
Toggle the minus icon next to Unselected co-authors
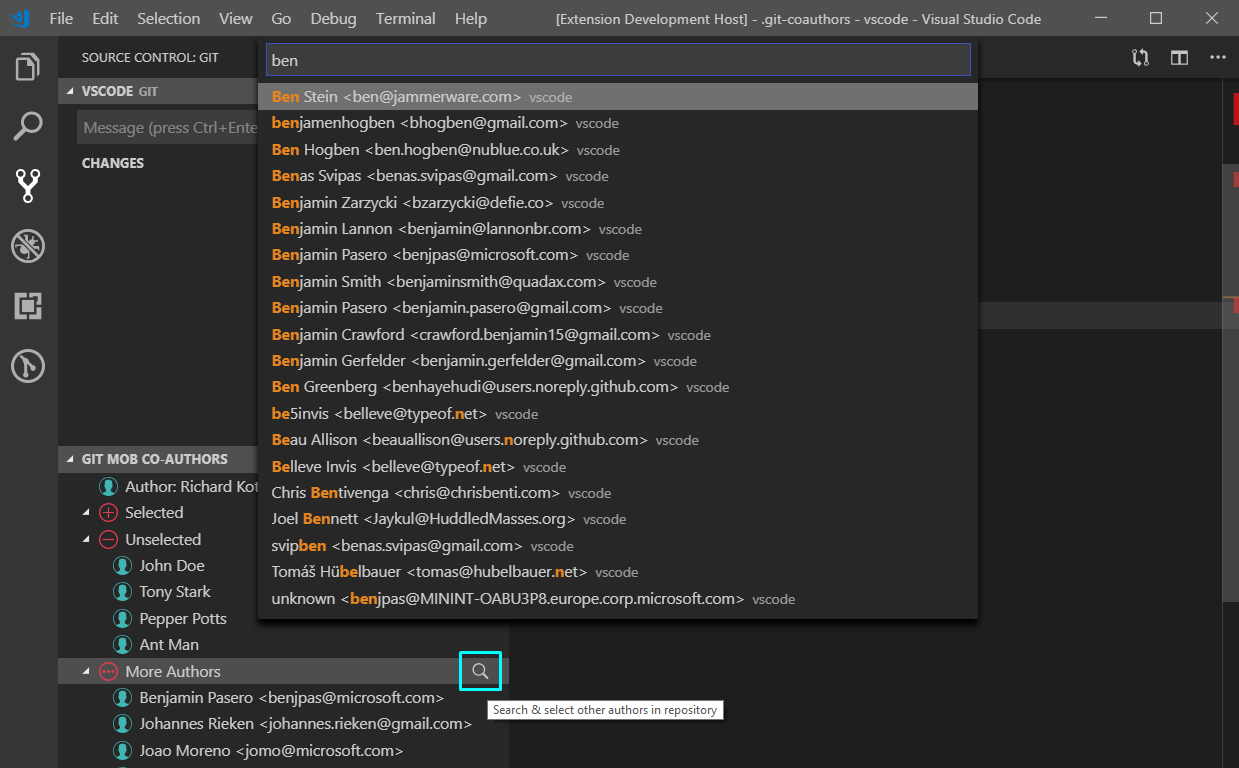108,539
